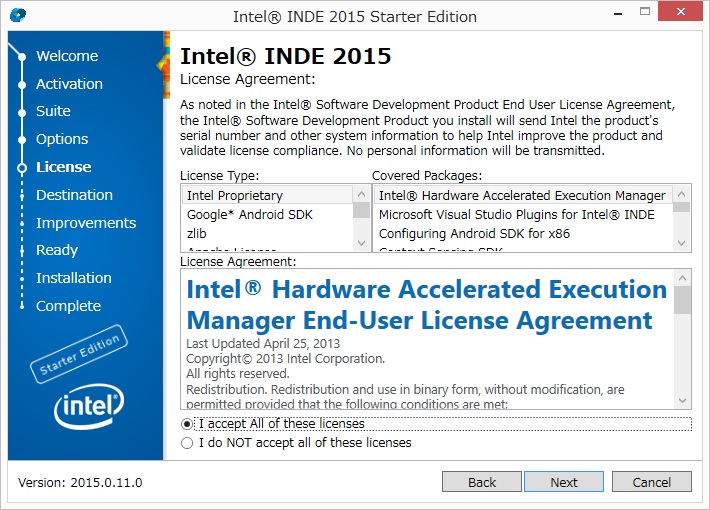Click the Intel logo in sidebar
Screen dimensions: 710x510
coord(87,406)
